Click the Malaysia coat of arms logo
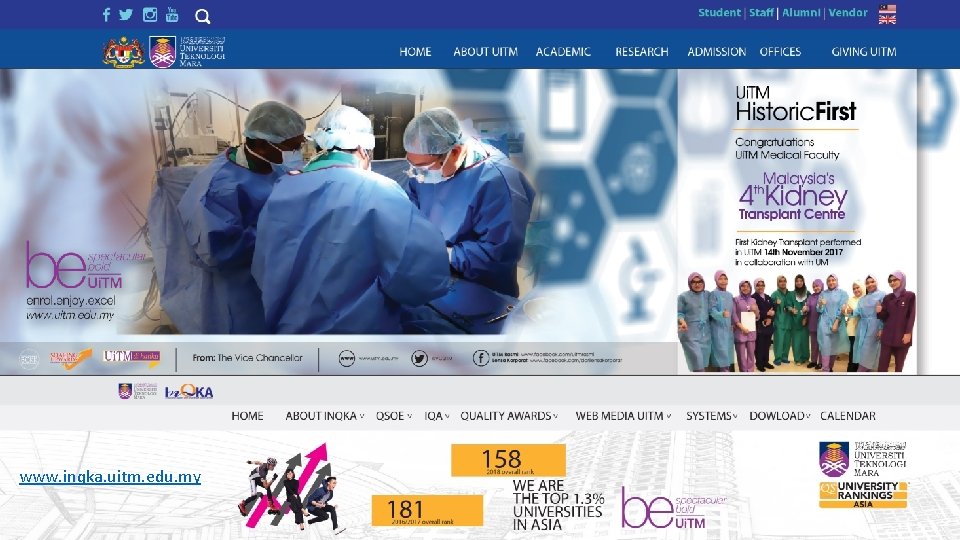960x540 pixels. [x=124, y=51]
